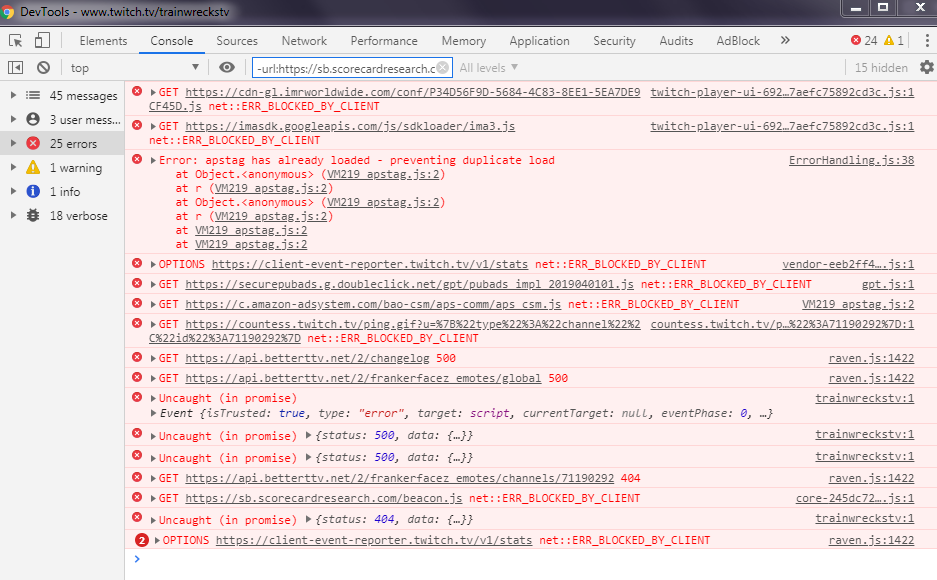Expand the 45 messages group
This screenshot has height=580, width=937.
tap(13, 96)
